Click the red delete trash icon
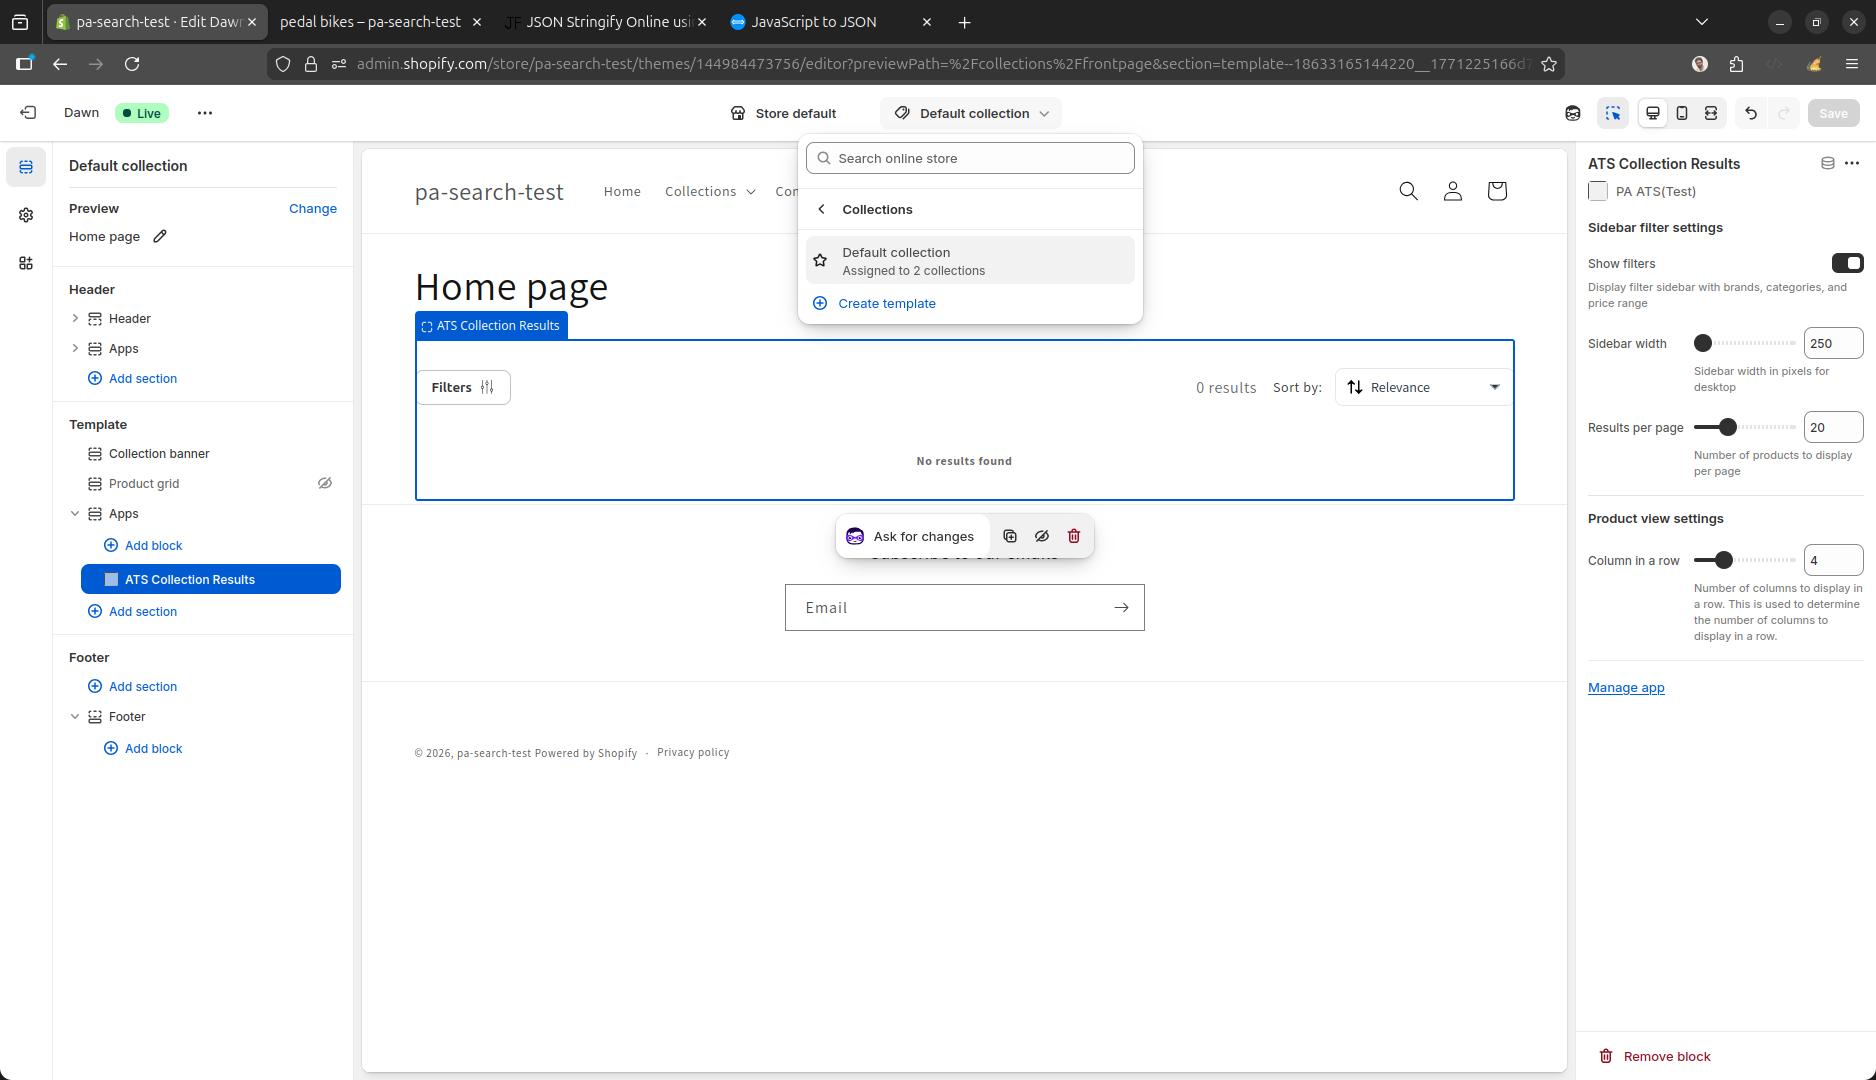Viewport: 1876px width, 1080px height. 1074,536
